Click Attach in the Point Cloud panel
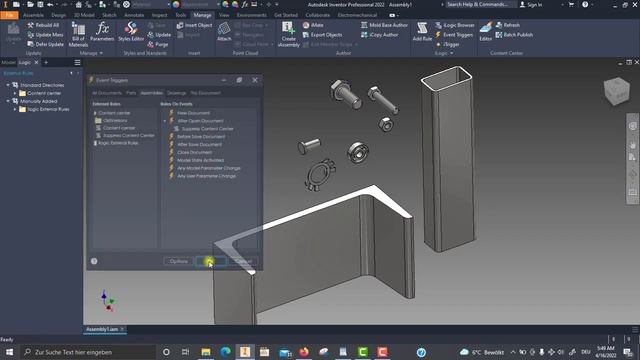Image resolution: width=640 pixels, height=360 pixels. click(x=224, y=32)
